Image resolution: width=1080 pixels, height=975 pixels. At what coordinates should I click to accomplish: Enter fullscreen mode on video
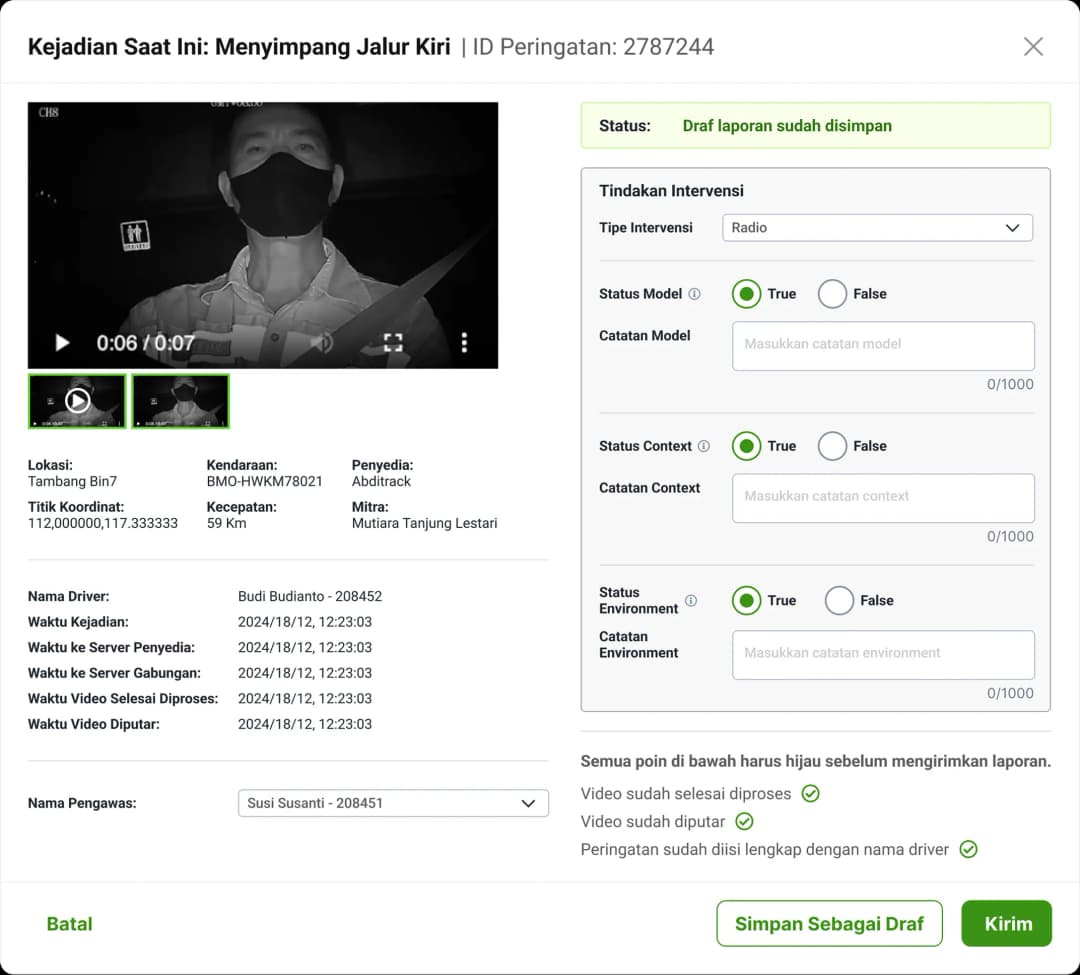point(393,343)
